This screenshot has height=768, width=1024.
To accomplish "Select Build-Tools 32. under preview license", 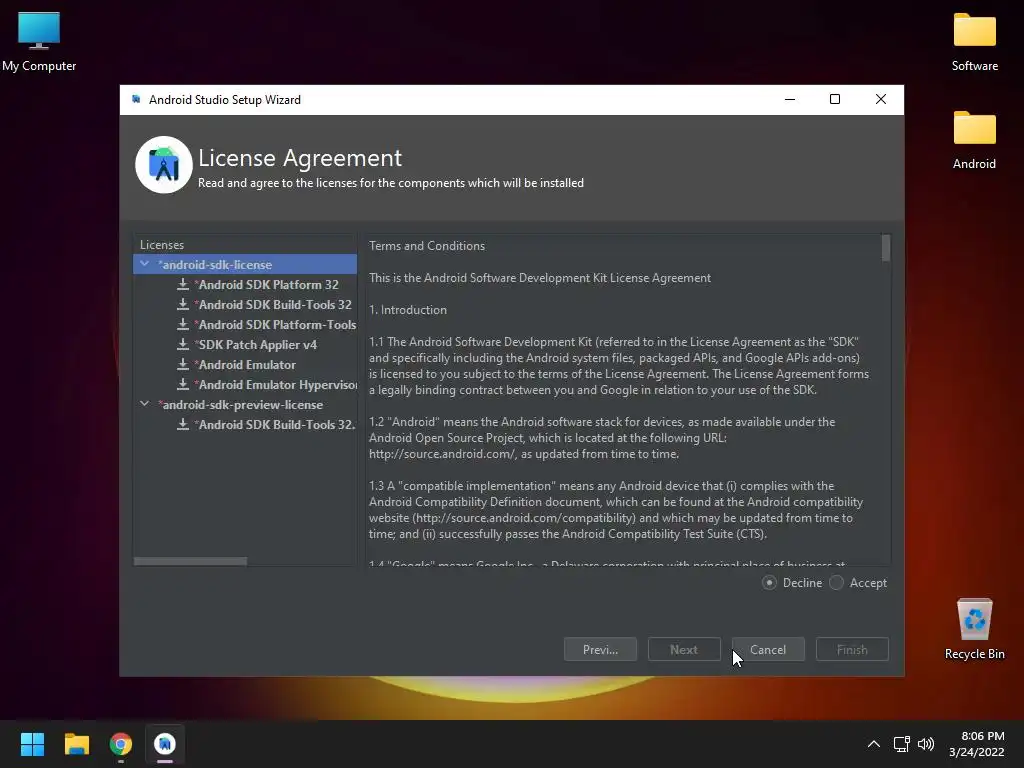I will [275, 424].
